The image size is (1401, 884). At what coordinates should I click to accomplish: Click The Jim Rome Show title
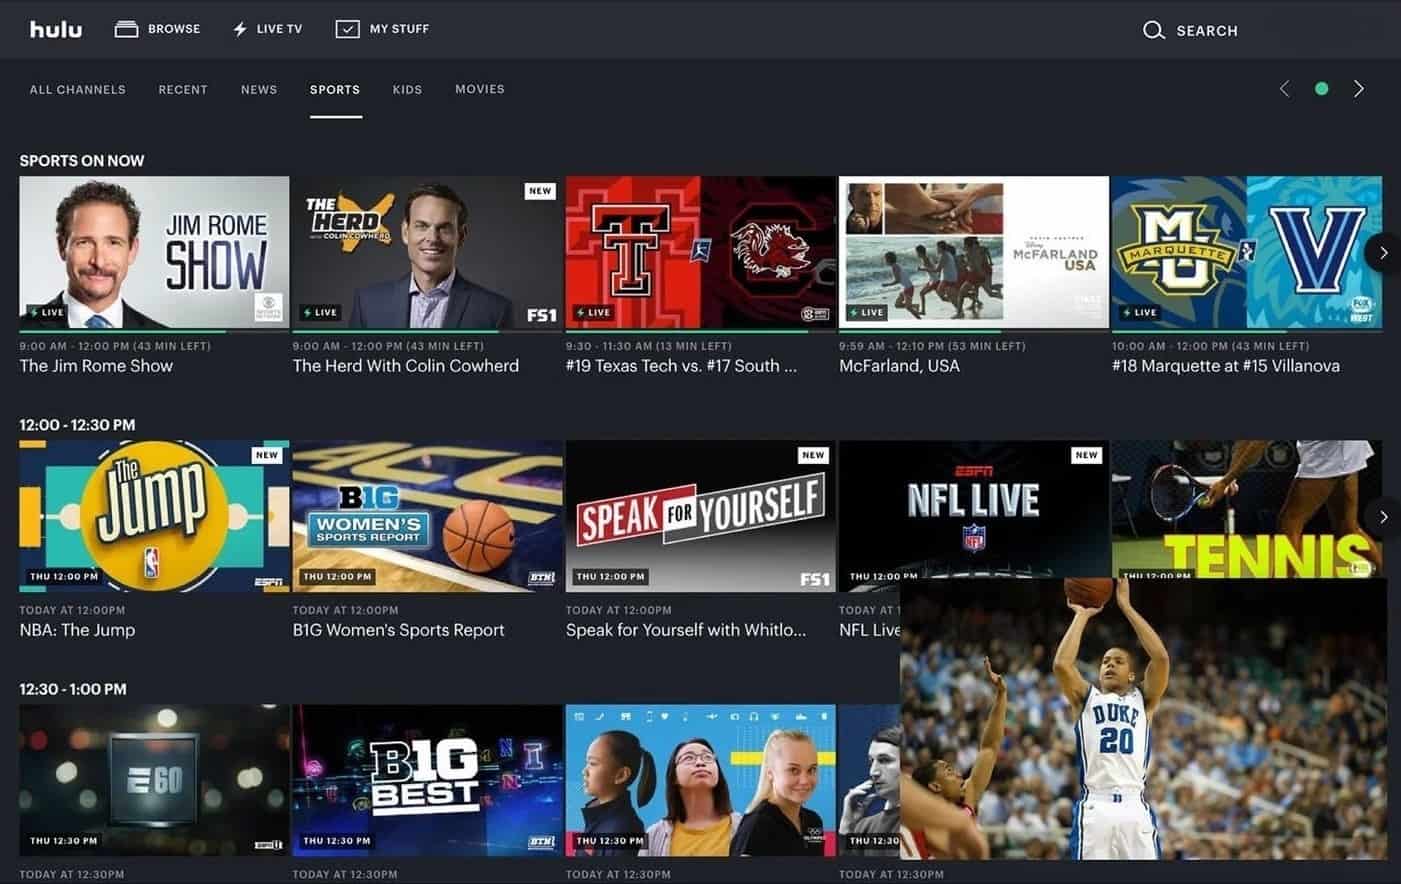tap(96, 366)
